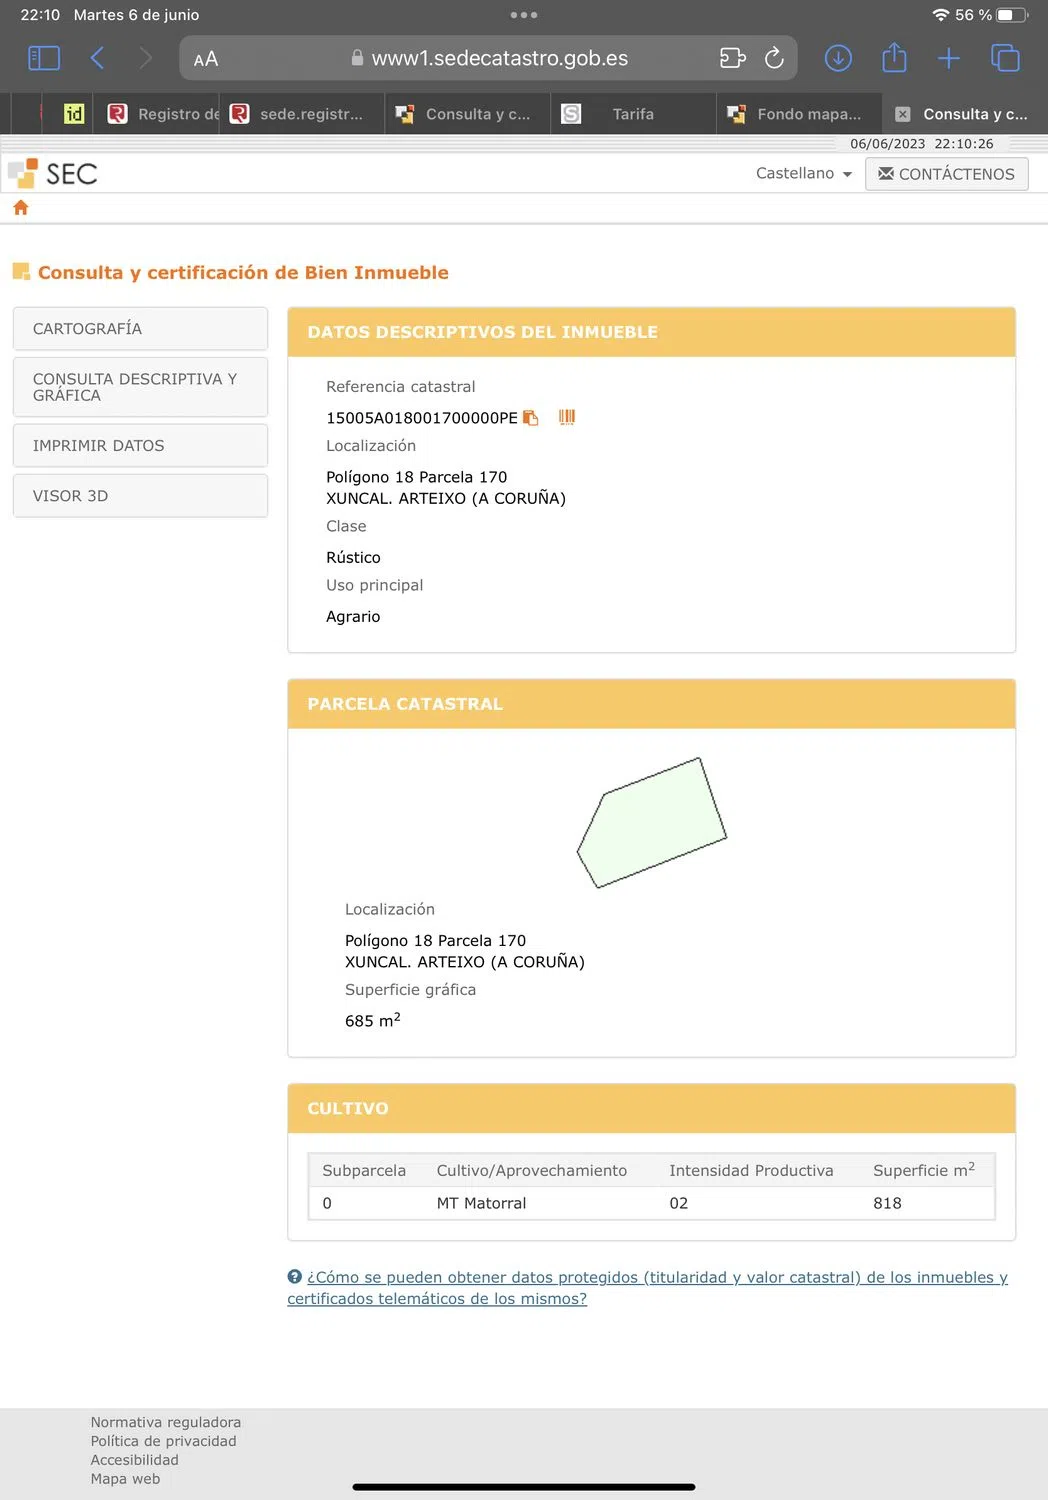Show all tabs overview

click(1005, 58)
